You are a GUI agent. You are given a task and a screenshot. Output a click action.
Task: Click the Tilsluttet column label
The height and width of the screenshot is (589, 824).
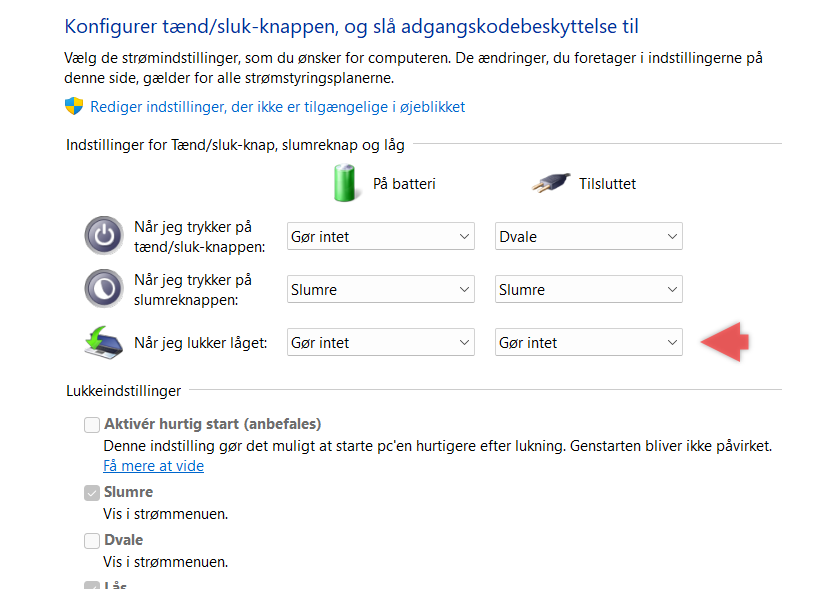(x=607, y=184)
